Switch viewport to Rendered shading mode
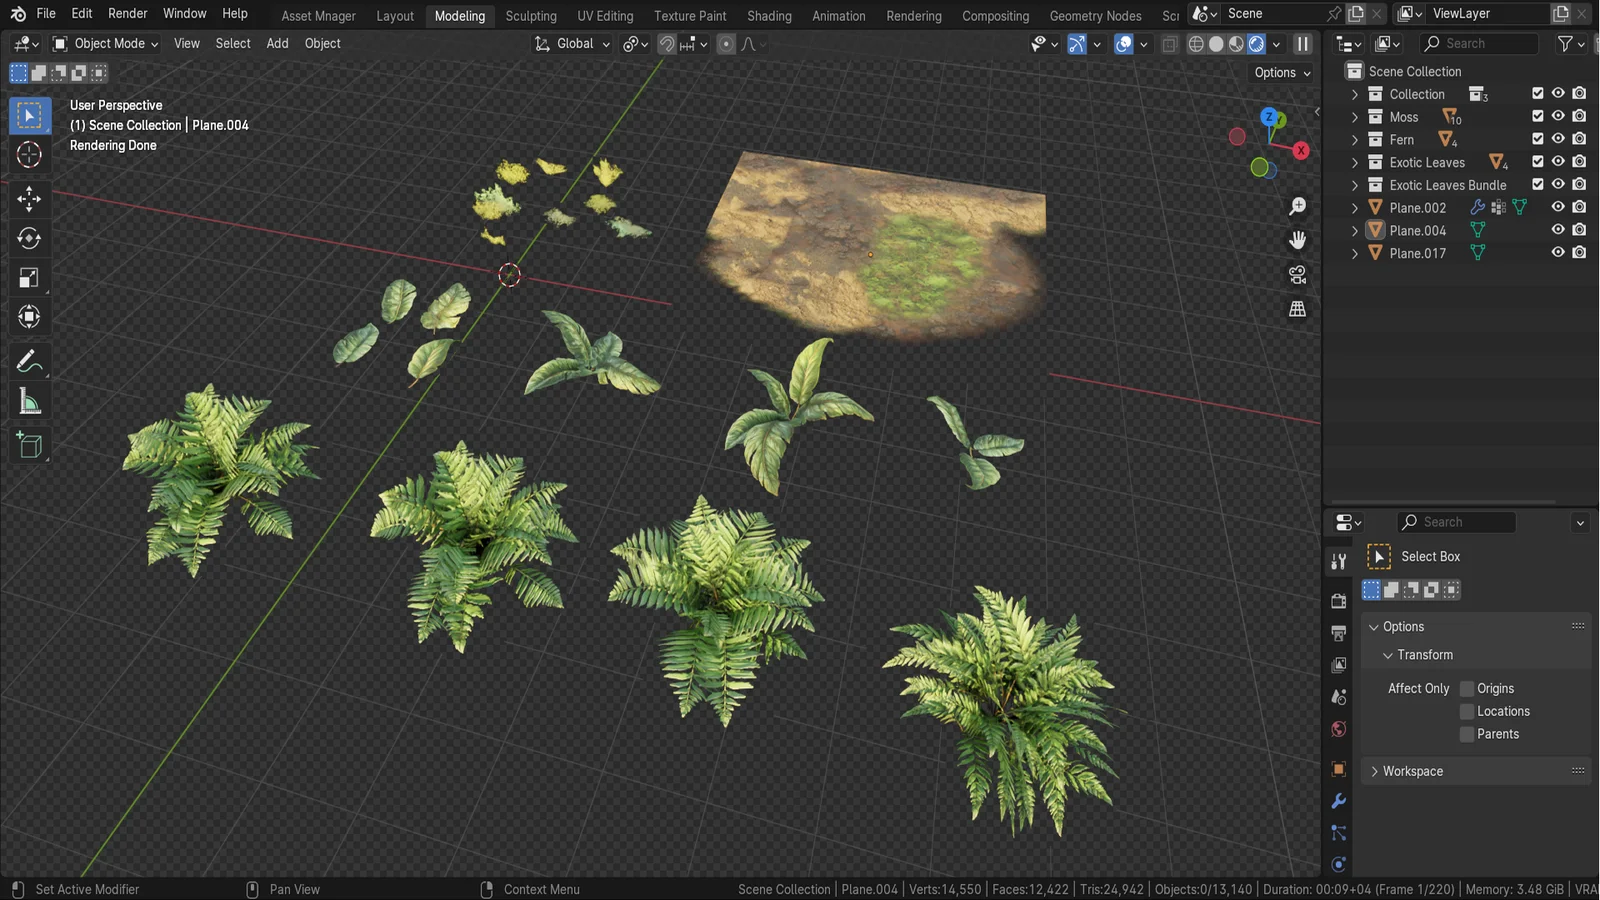The image size is (1600, 900). (x=1254, y=44)
